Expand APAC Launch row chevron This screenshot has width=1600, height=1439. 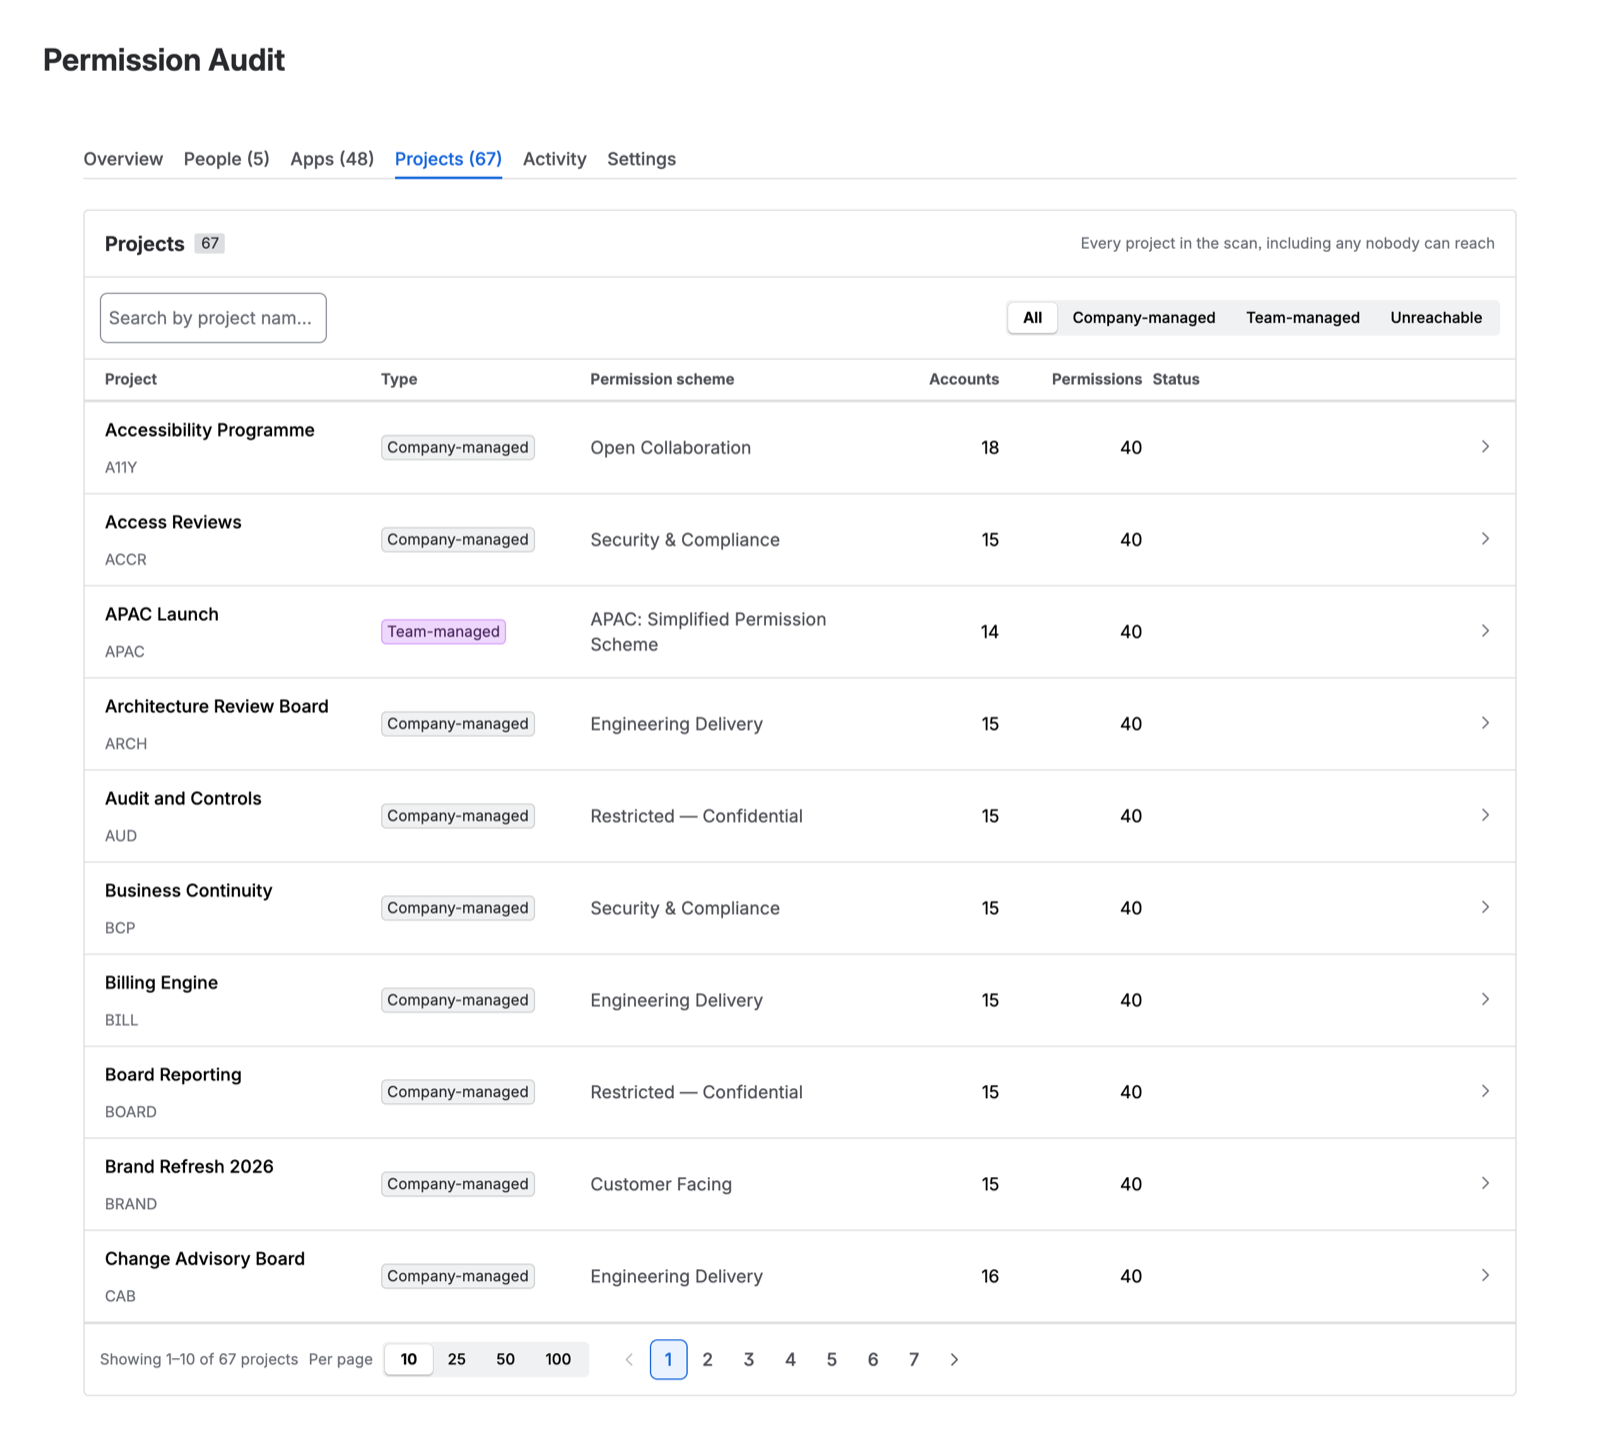[x=1485, y=631]
